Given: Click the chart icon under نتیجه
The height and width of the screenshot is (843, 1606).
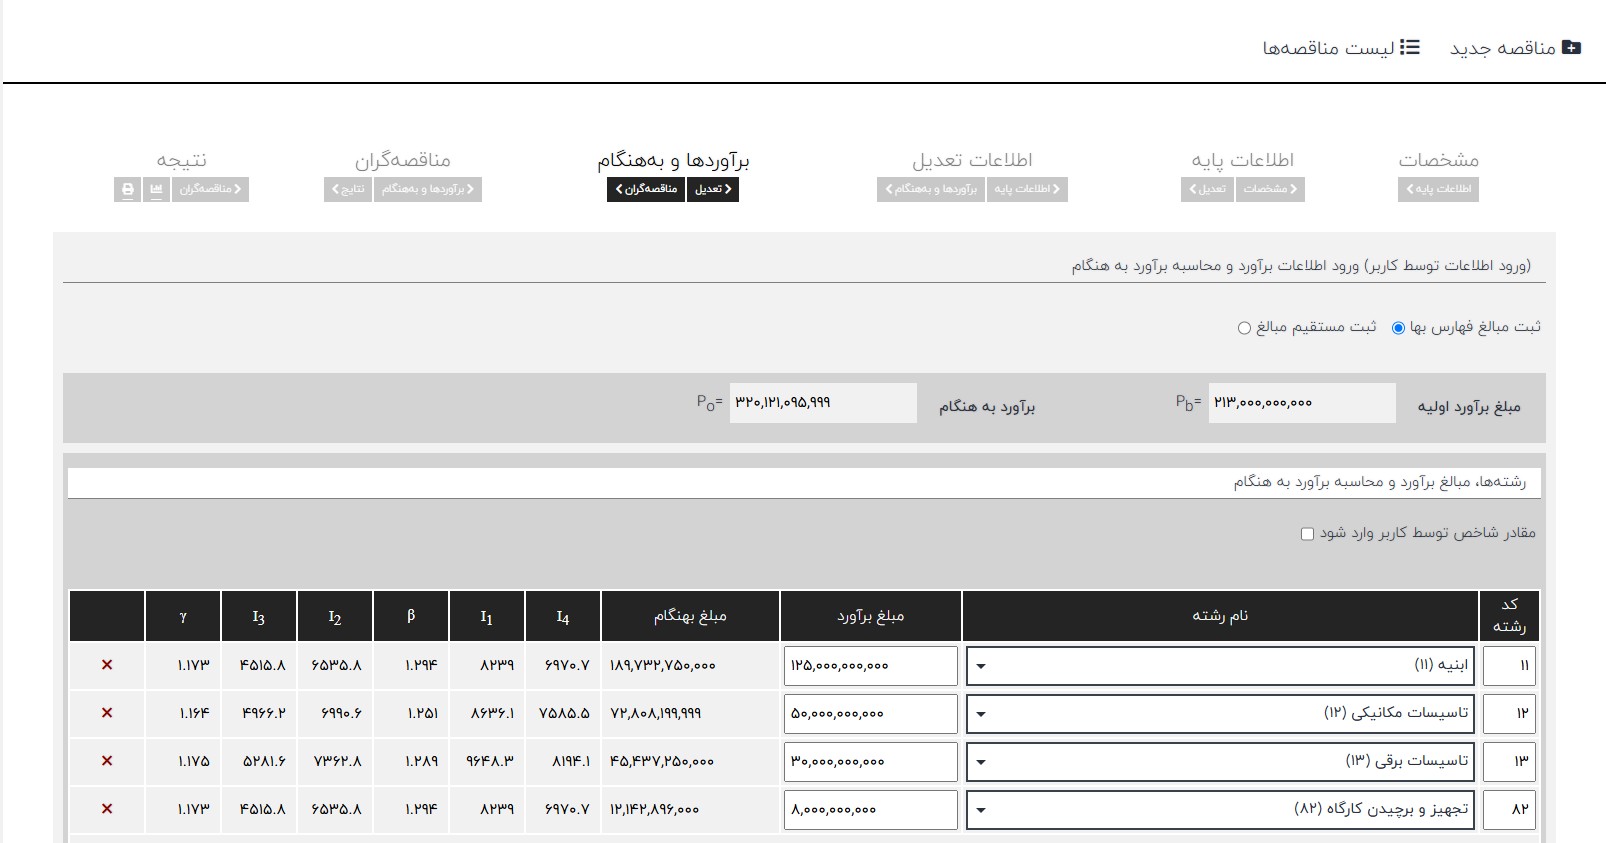Looking at the screenshot, I should click(156, 189).
